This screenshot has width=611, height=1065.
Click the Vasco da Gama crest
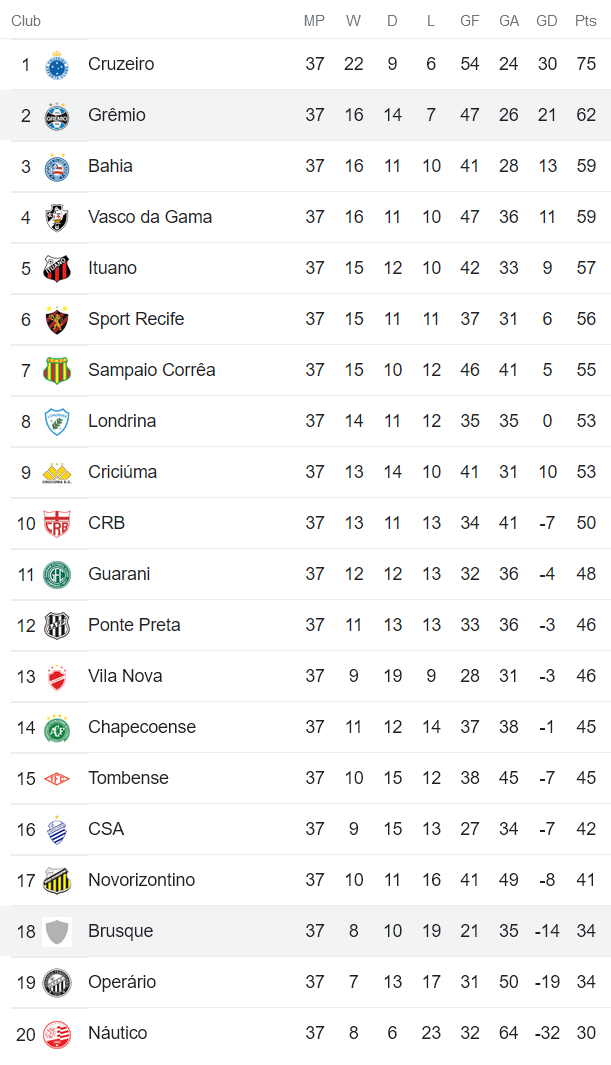tap(57, 218)
